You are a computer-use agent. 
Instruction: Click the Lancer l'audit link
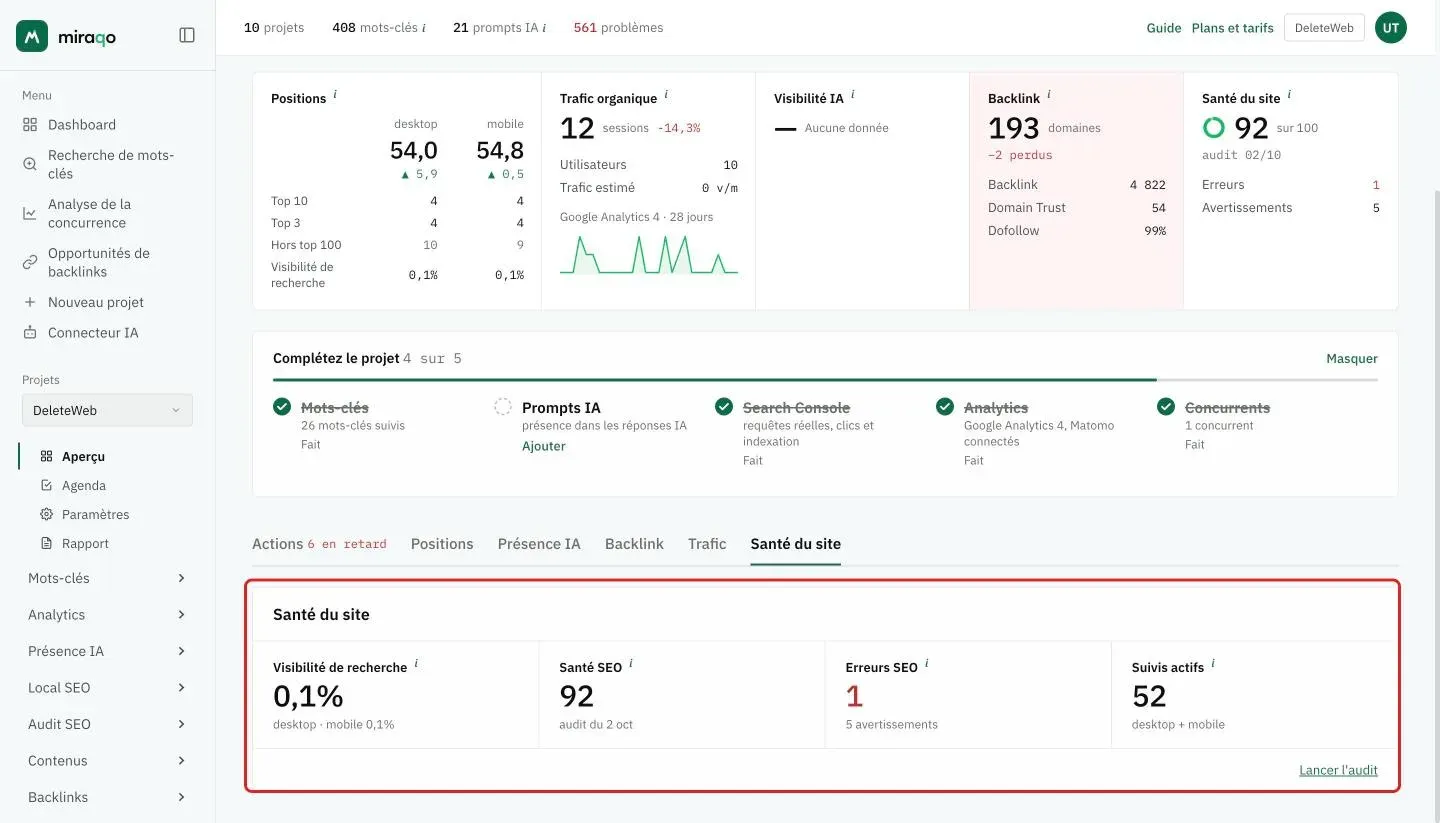point(1338,770)
